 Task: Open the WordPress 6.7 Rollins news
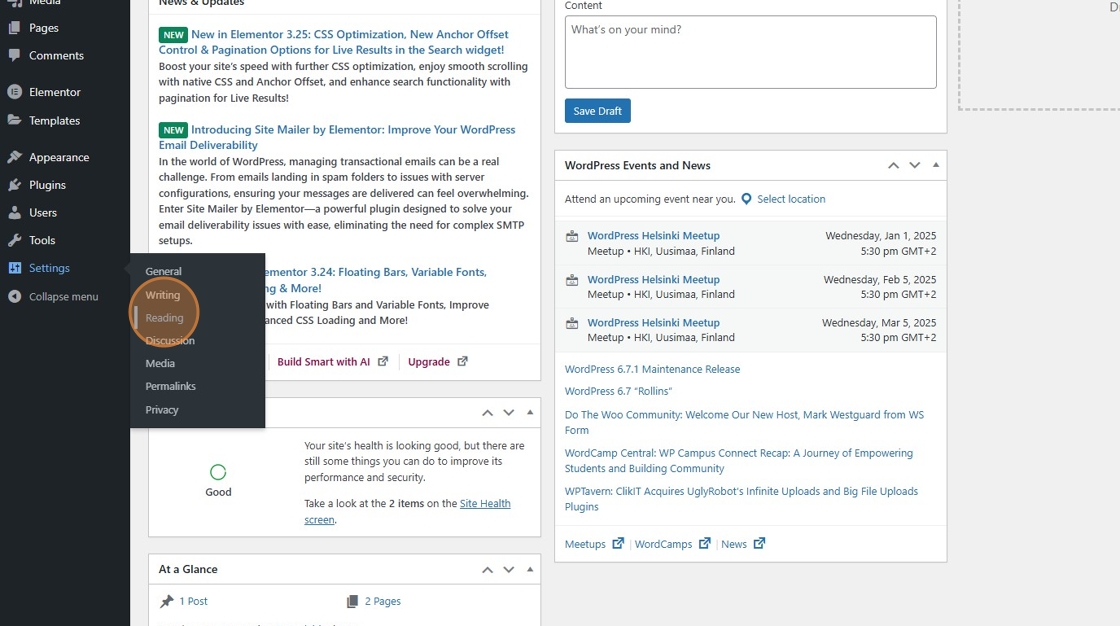pyautogui.click(x=619, y=392)
